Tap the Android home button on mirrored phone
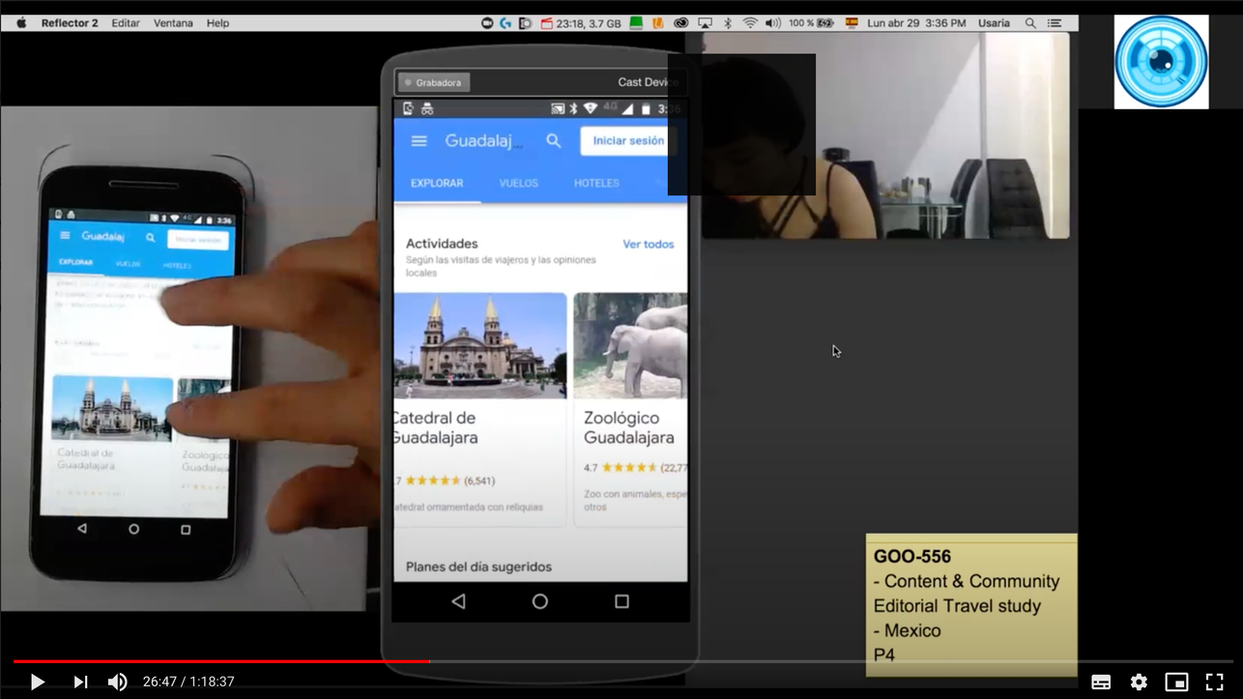The width and height of the screenshot is (1243, 699). coord(540,601)
